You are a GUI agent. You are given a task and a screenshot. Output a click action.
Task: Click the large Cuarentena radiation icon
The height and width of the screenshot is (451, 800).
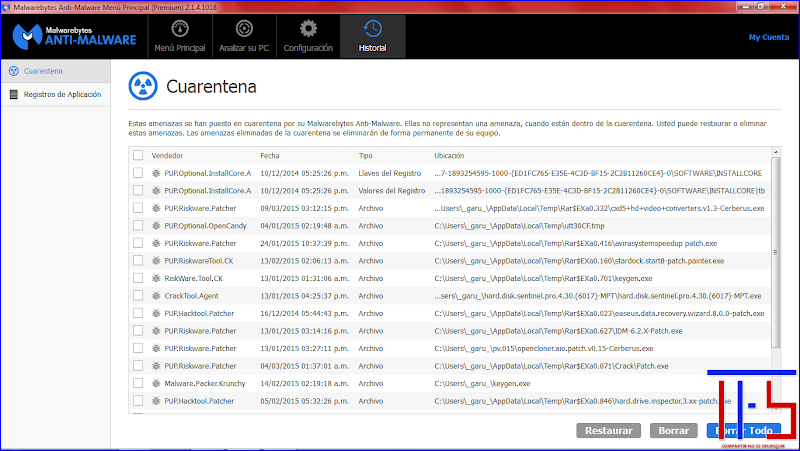point(143,86)
